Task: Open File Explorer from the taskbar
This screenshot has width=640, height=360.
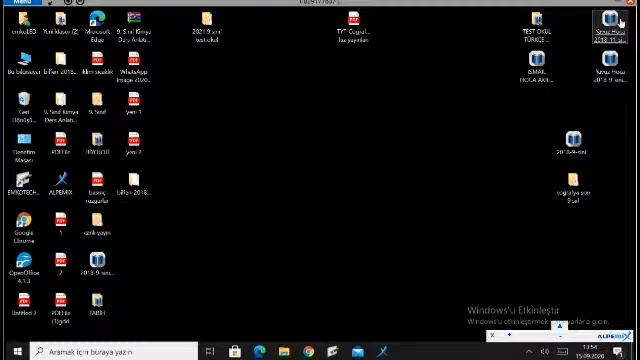Action: point(284,351)
